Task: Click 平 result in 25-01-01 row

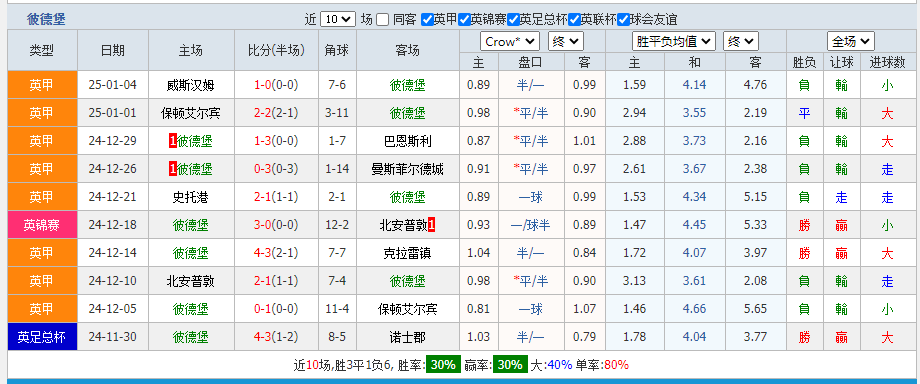Action: click(804, 113)
